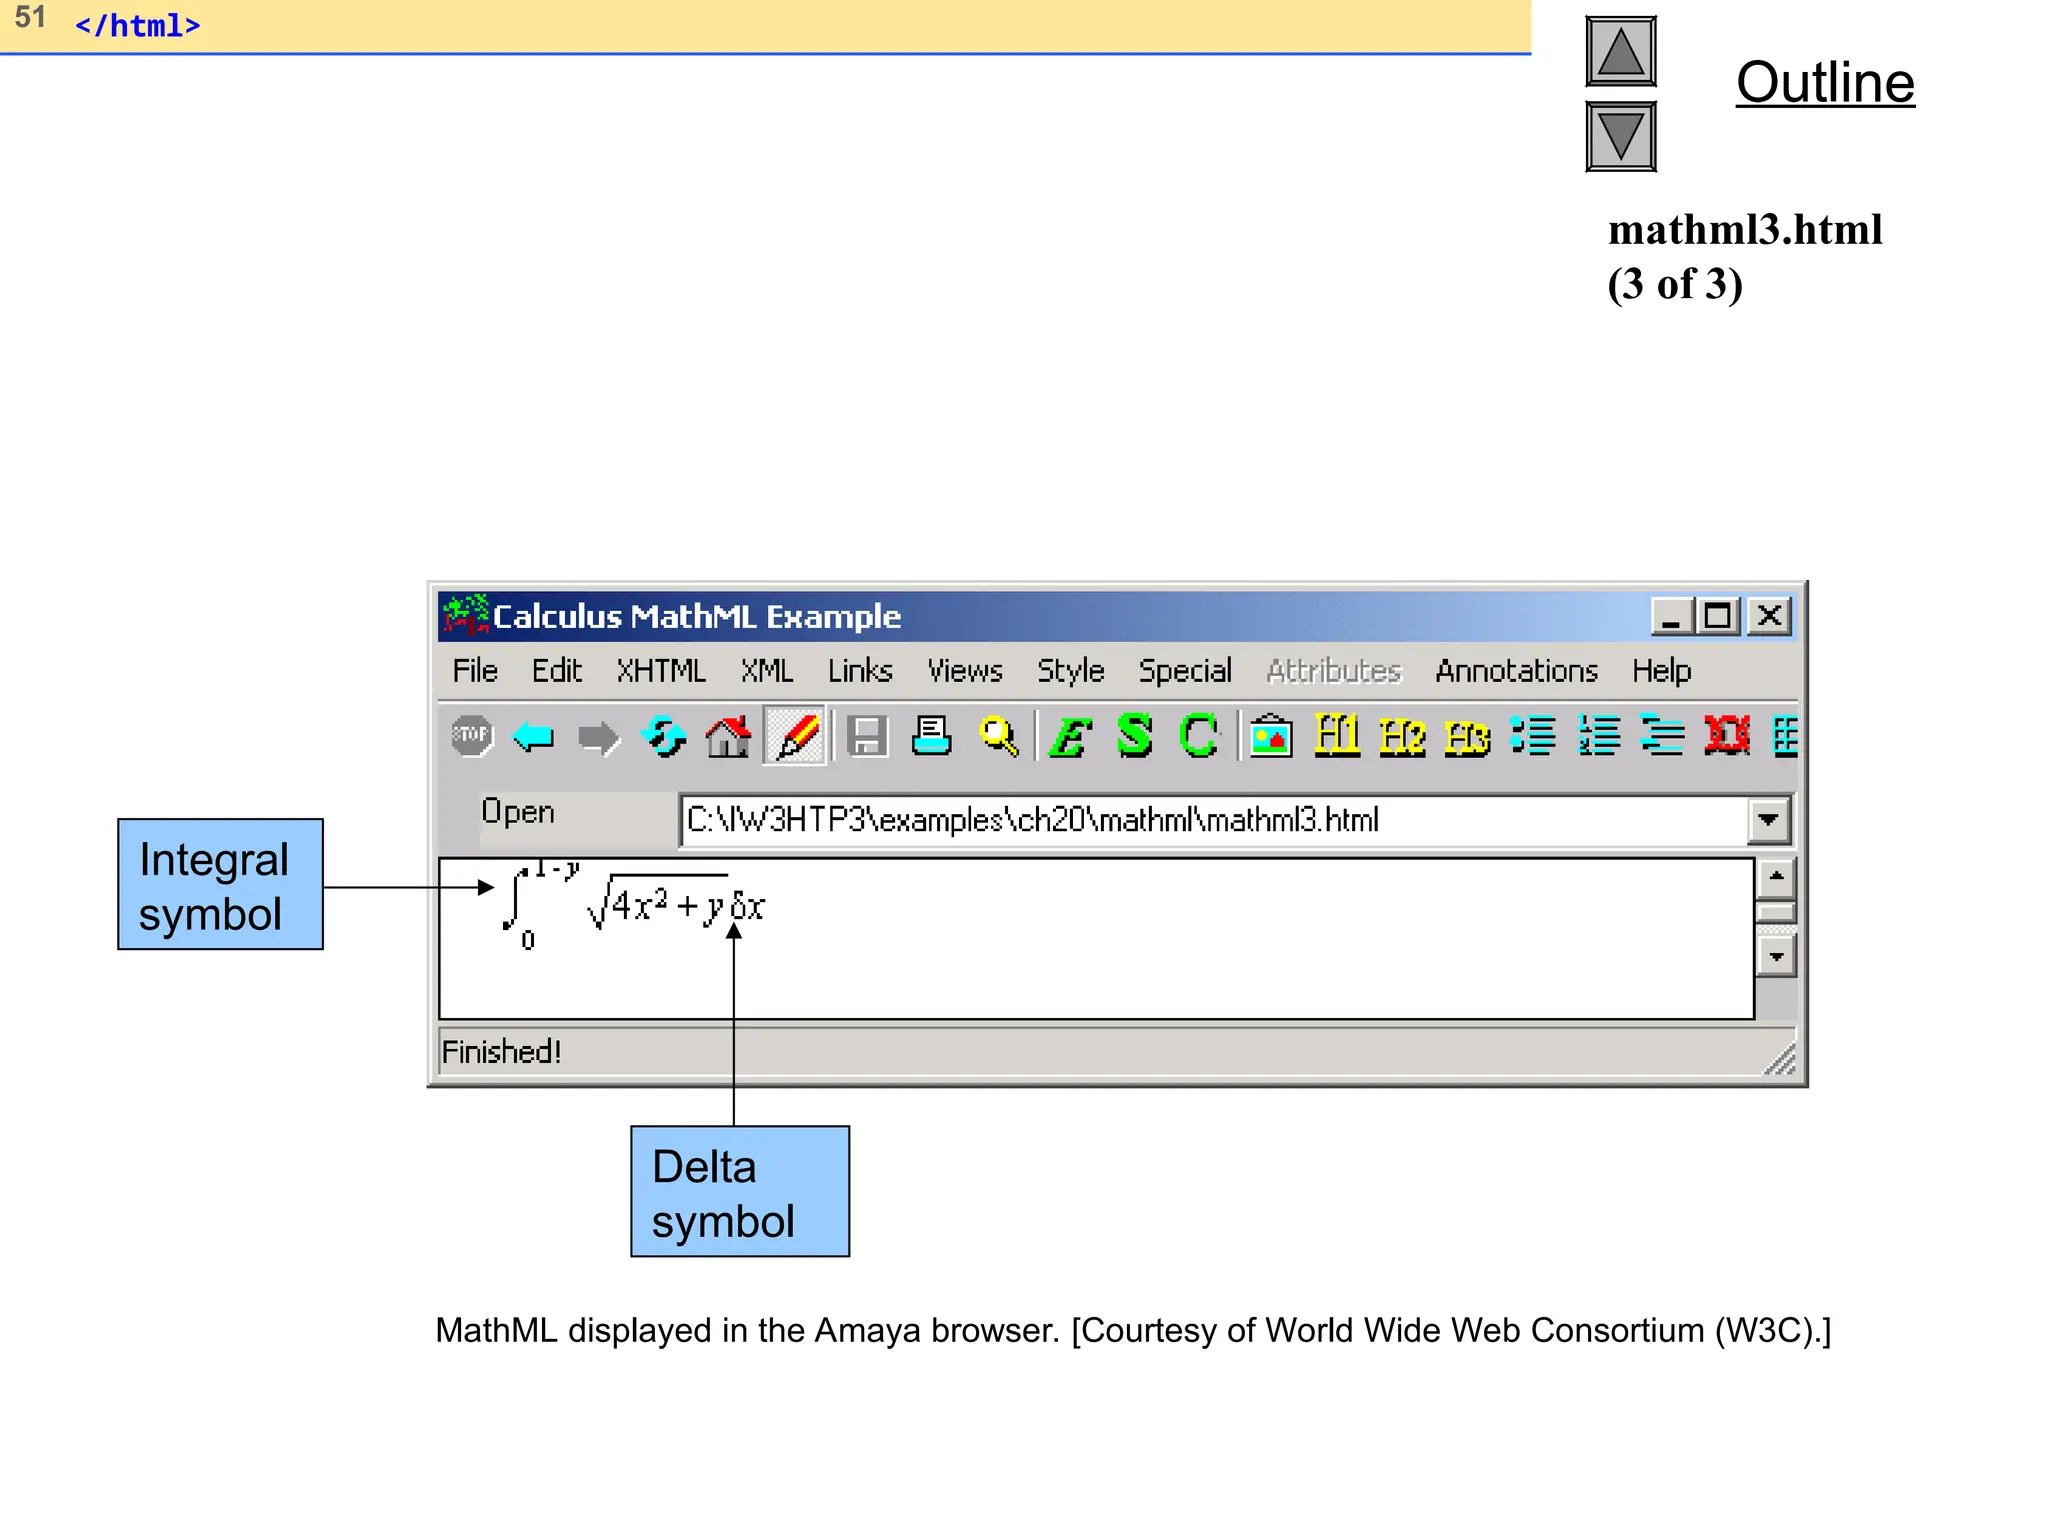Screen dimensions: 2048x1536
Task: Click the slide down triangle button
Action: (1621, 136)
